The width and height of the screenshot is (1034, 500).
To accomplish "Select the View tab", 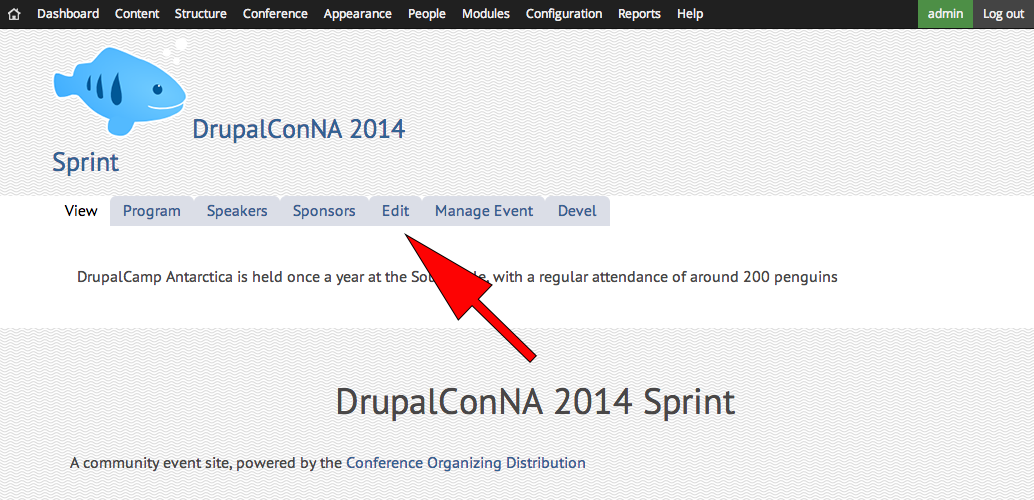I will [81, 211].
